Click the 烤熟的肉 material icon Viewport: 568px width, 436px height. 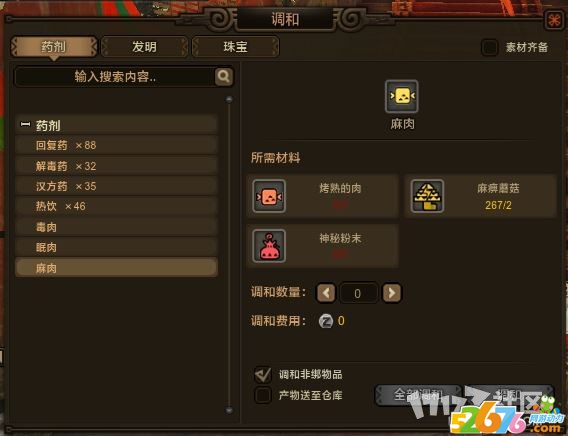(269, 196)
